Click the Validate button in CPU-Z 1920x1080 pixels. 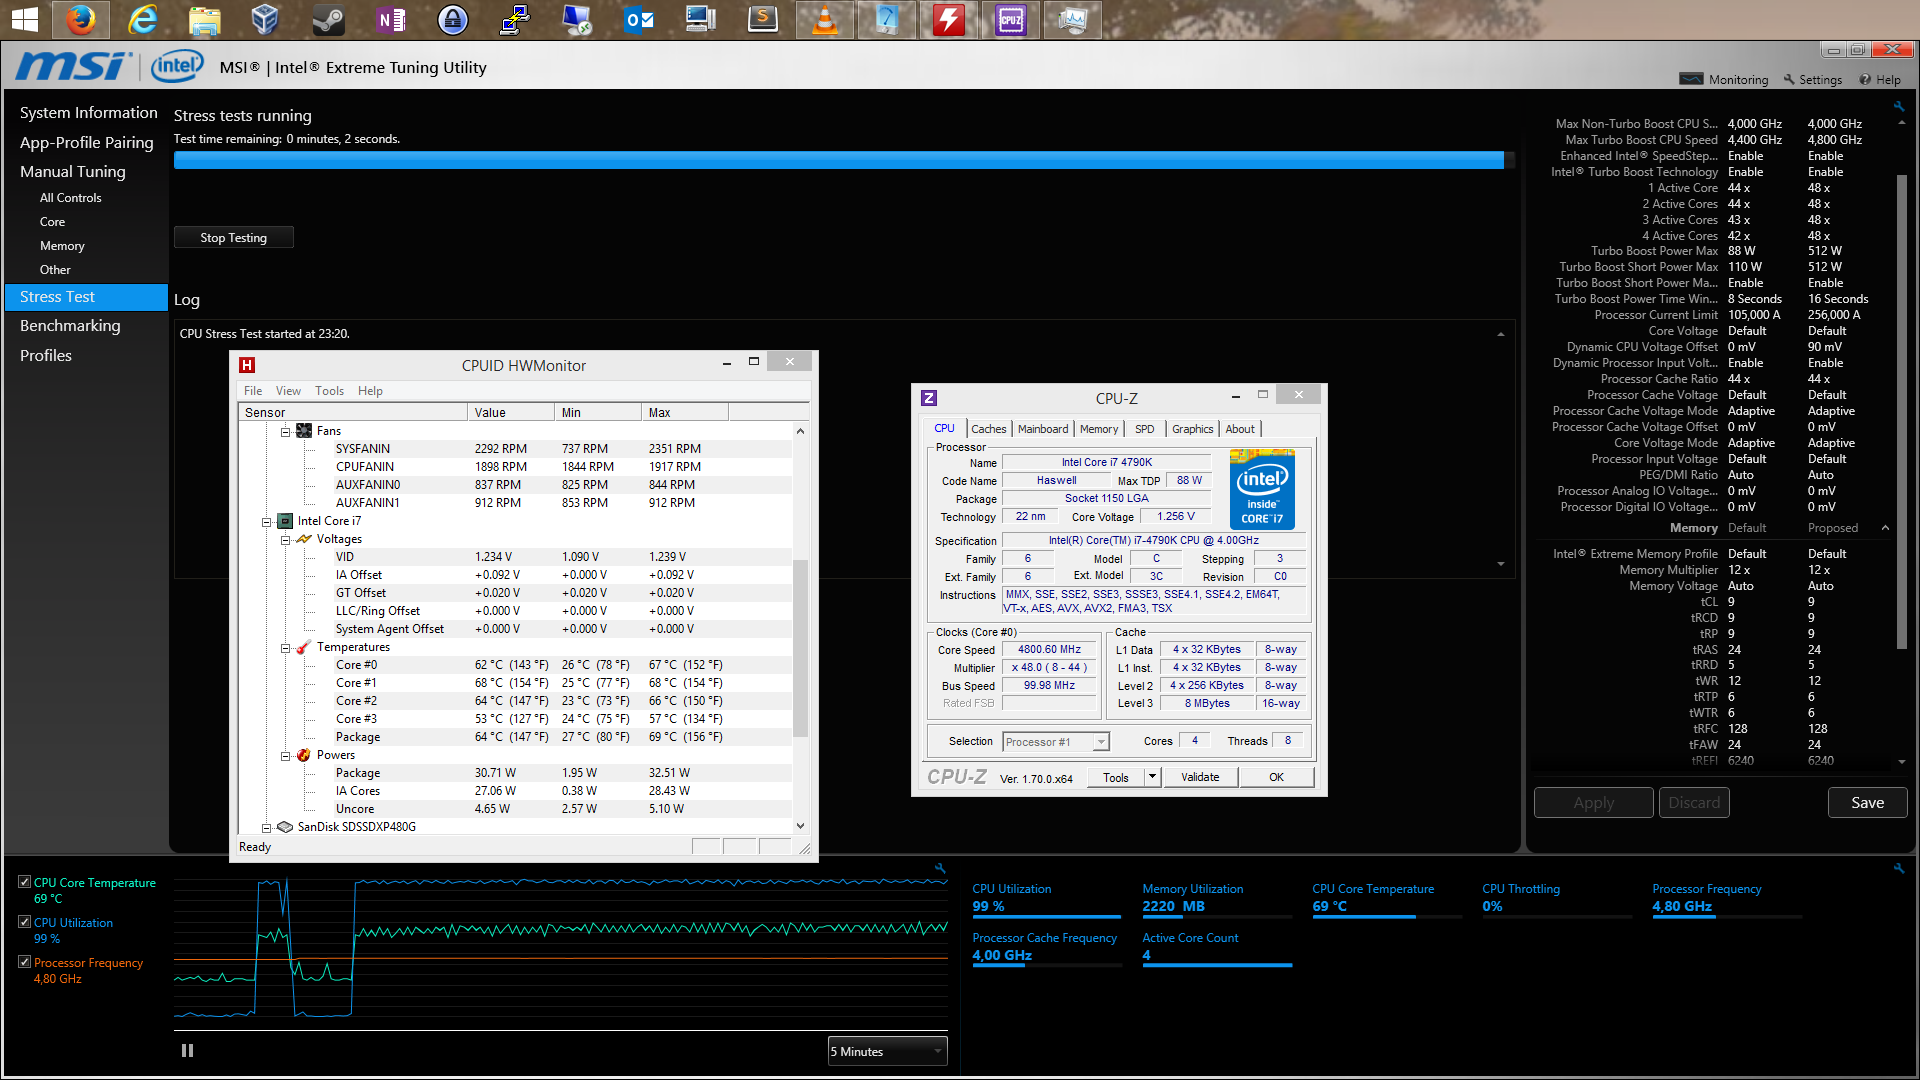click(x=1200, y=777)
